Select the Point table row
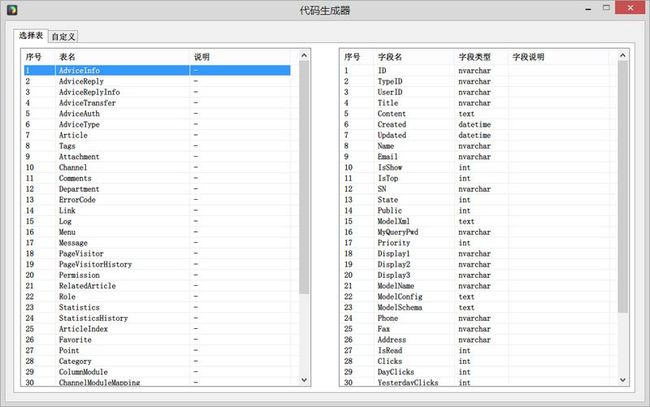The width and height of the screenshot is (650, 407). tap(157, 351)
